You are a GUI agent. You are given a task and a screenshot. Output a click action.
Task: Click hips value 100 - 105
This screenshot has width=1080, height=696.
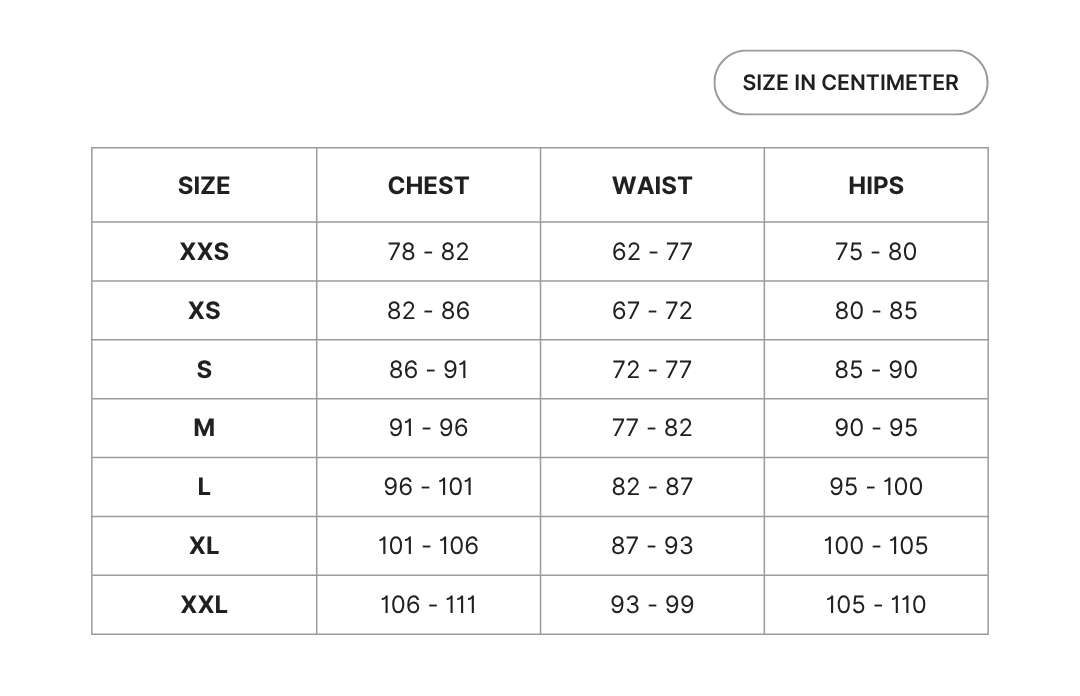pyautogui.click(x=876, y=546)
